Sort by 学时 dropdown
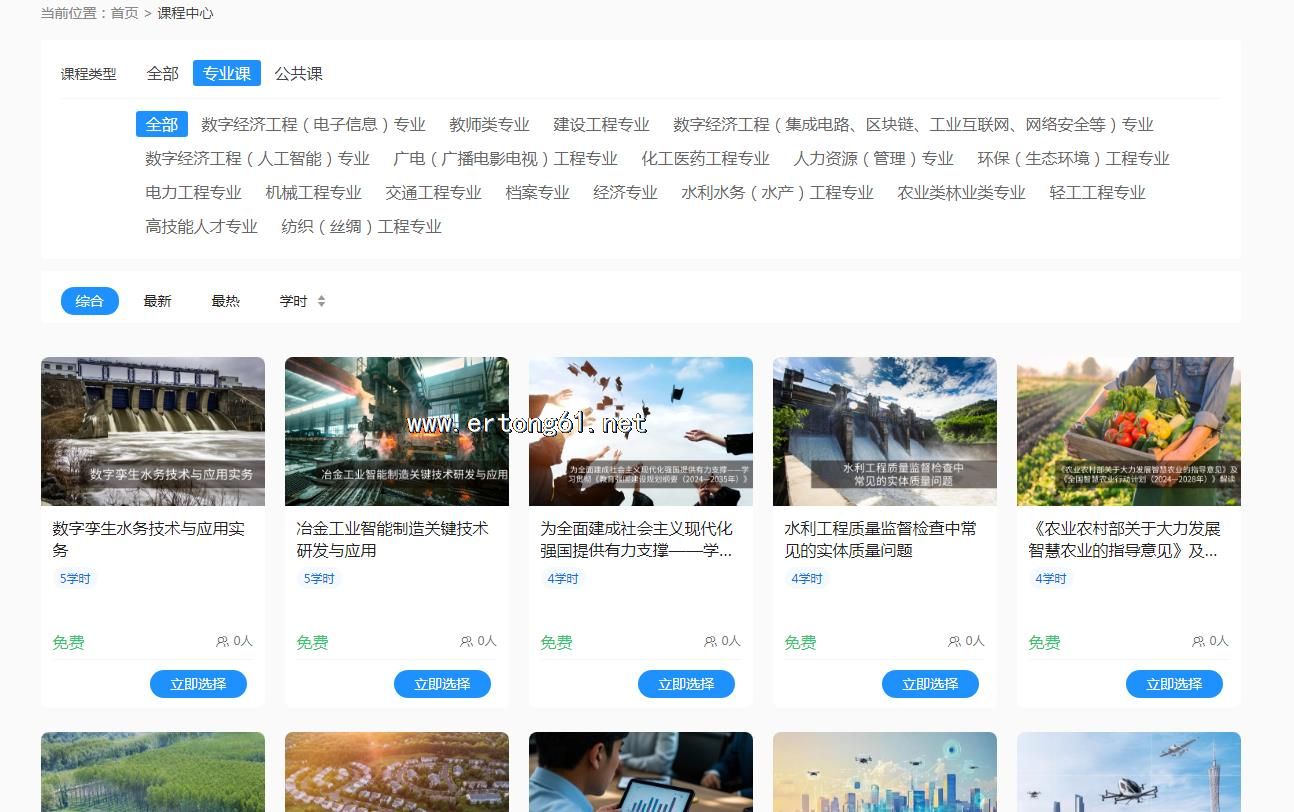The width and height of the screenshot is (1294, 812). [294, 301]
